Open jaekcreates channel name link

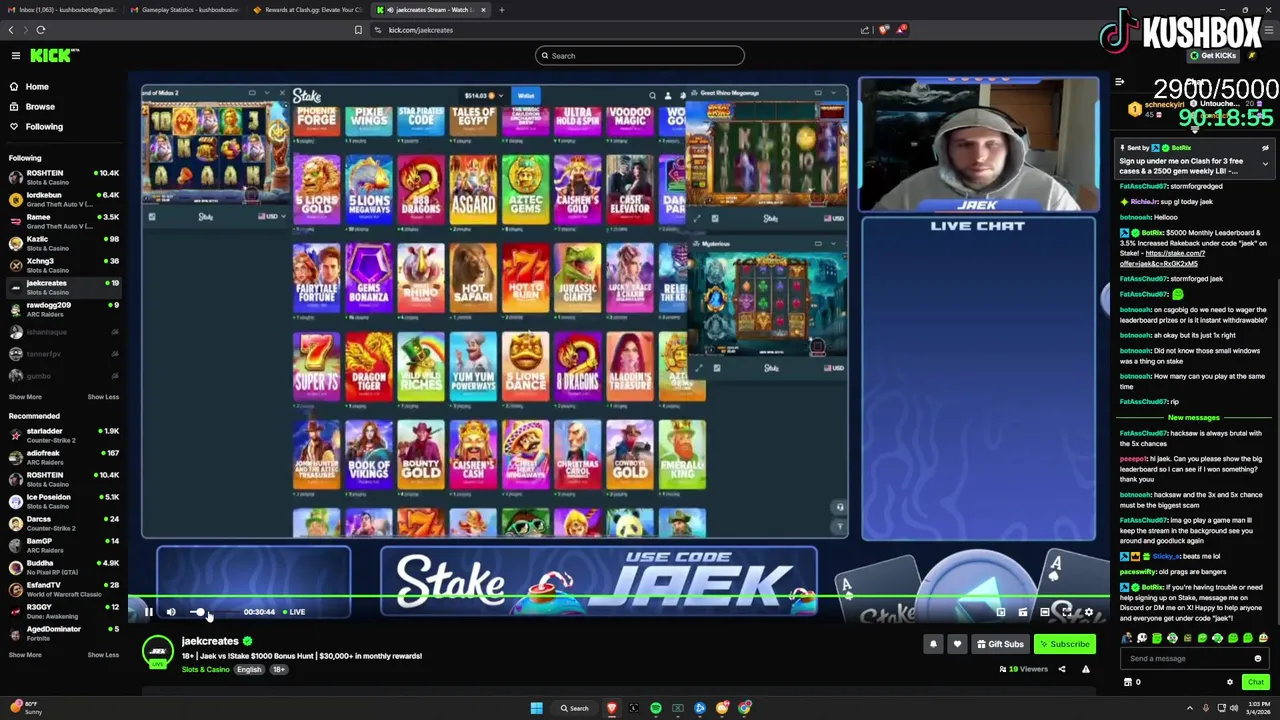tap(210, 641)
